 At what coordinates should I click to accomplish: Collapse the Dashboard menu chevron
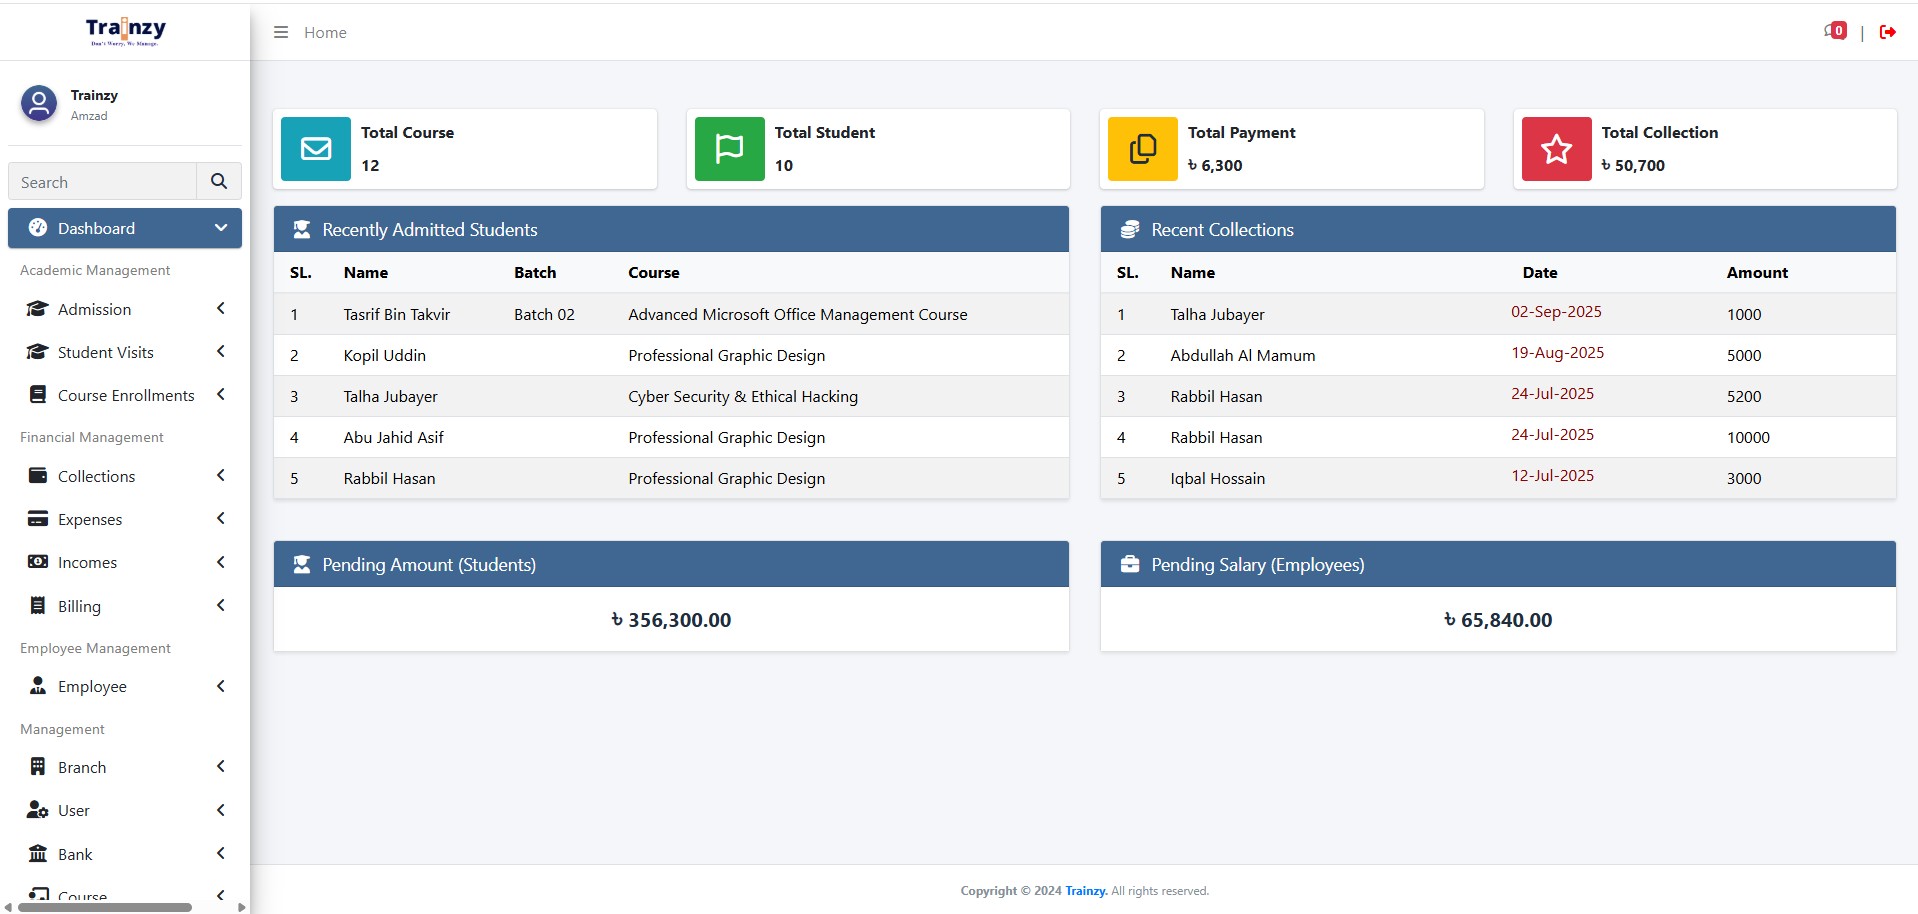(x=221, y=228)
